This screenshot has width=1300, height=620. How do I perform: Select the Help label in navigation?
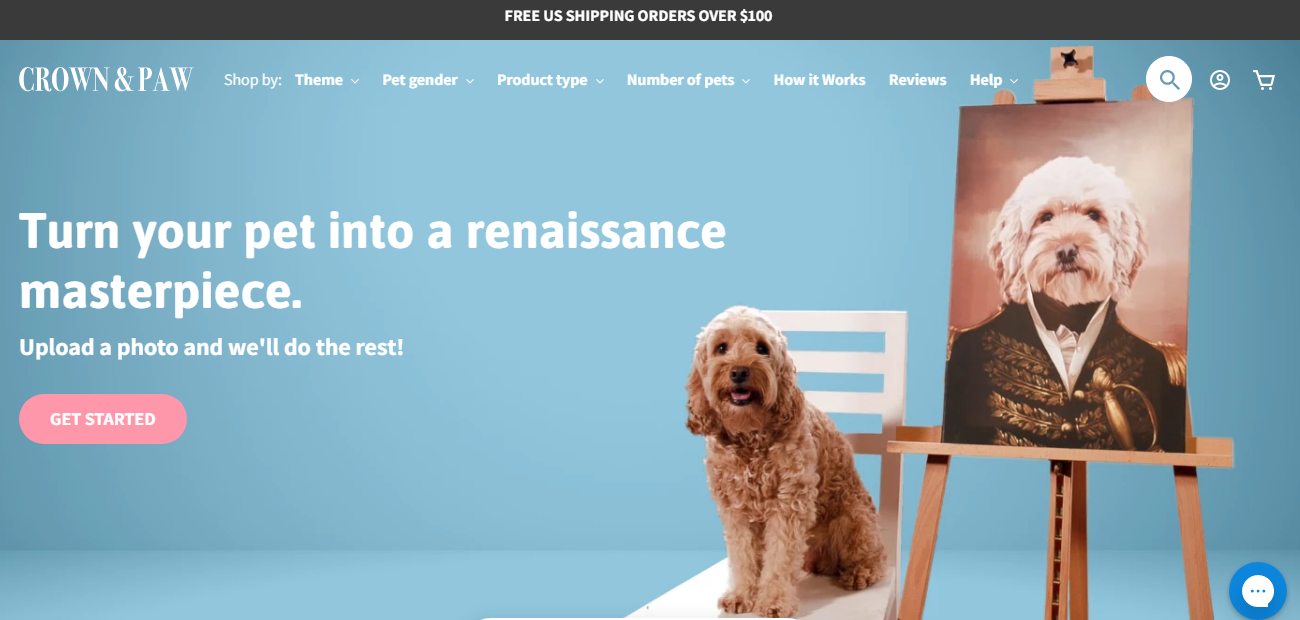985,80
